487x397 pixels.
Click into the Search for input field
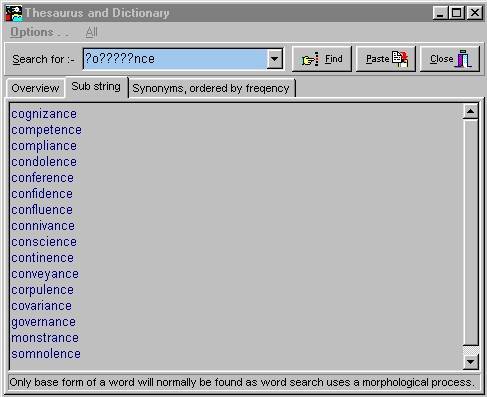pyautogui.click(x=175, y=59)
